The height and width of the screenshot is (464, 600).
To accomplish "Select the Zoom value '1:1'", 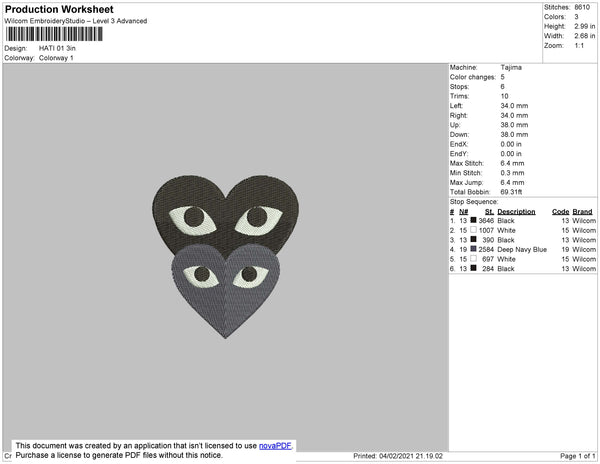I will point(579,46).
